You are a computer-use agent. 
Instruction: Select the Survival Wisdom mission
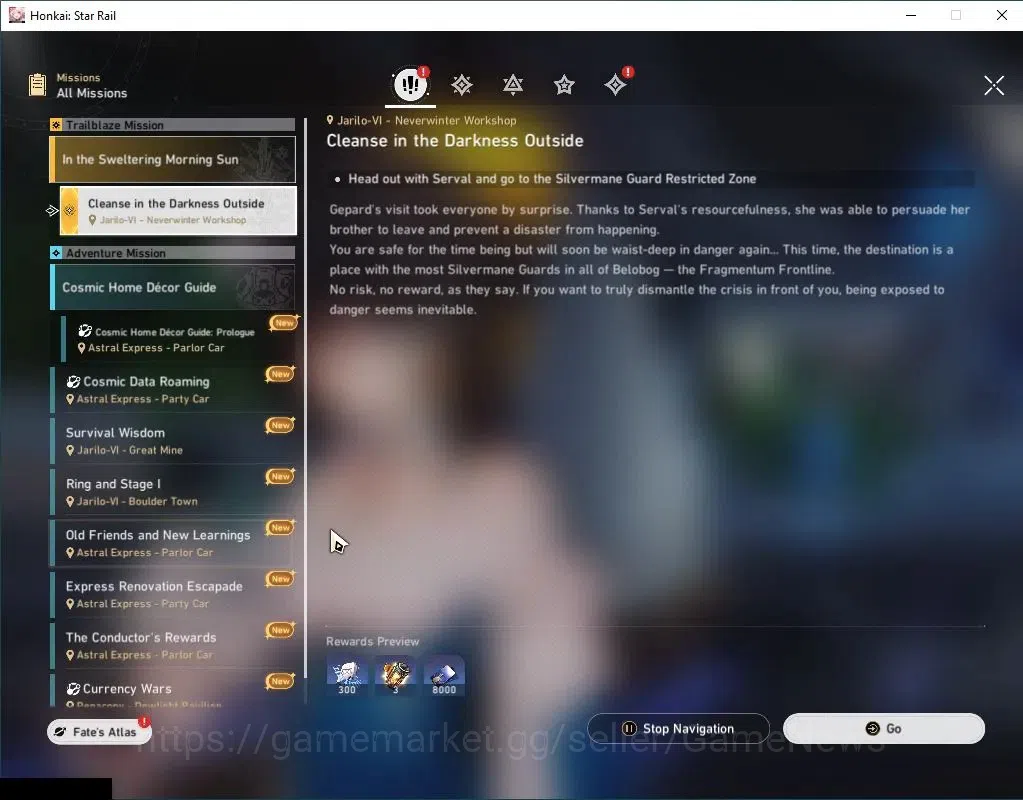coord(173,440)
